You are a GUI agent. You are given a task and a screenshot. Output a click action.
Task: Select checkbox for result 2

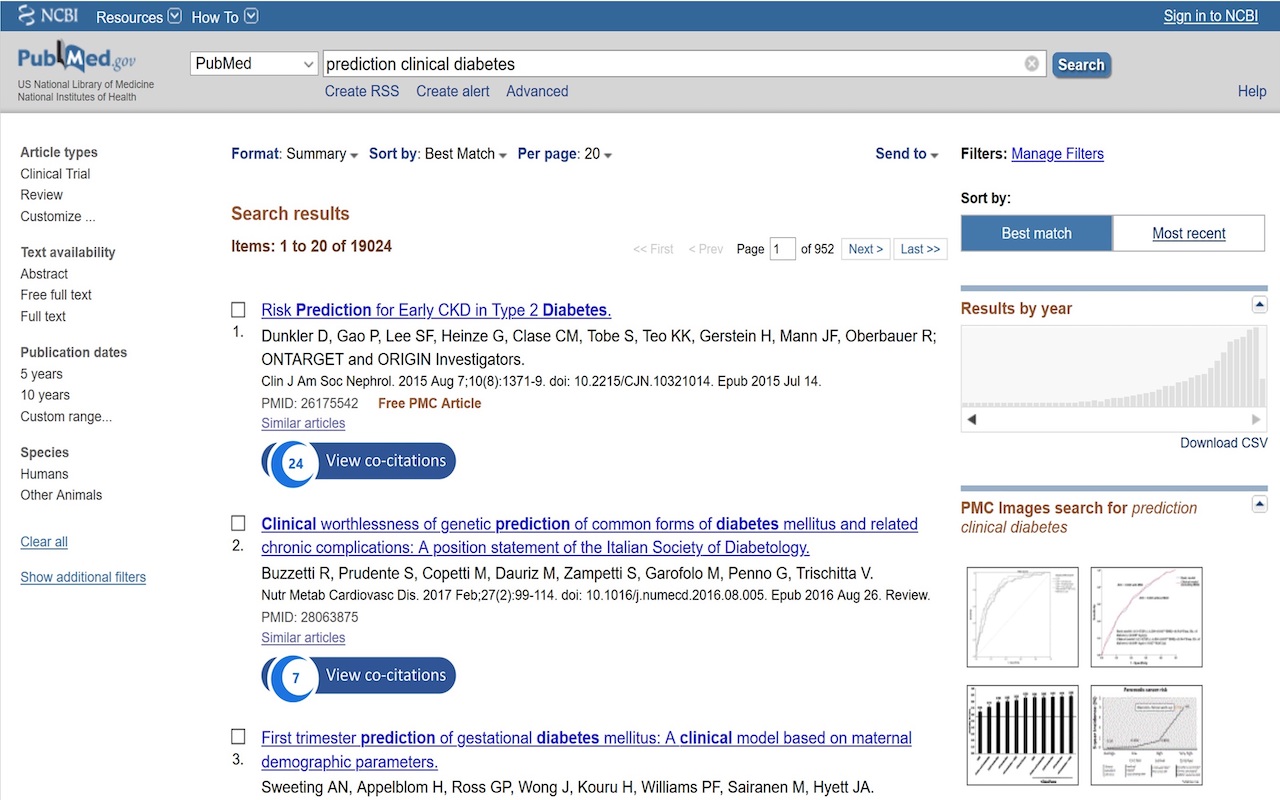click(238, 523)
